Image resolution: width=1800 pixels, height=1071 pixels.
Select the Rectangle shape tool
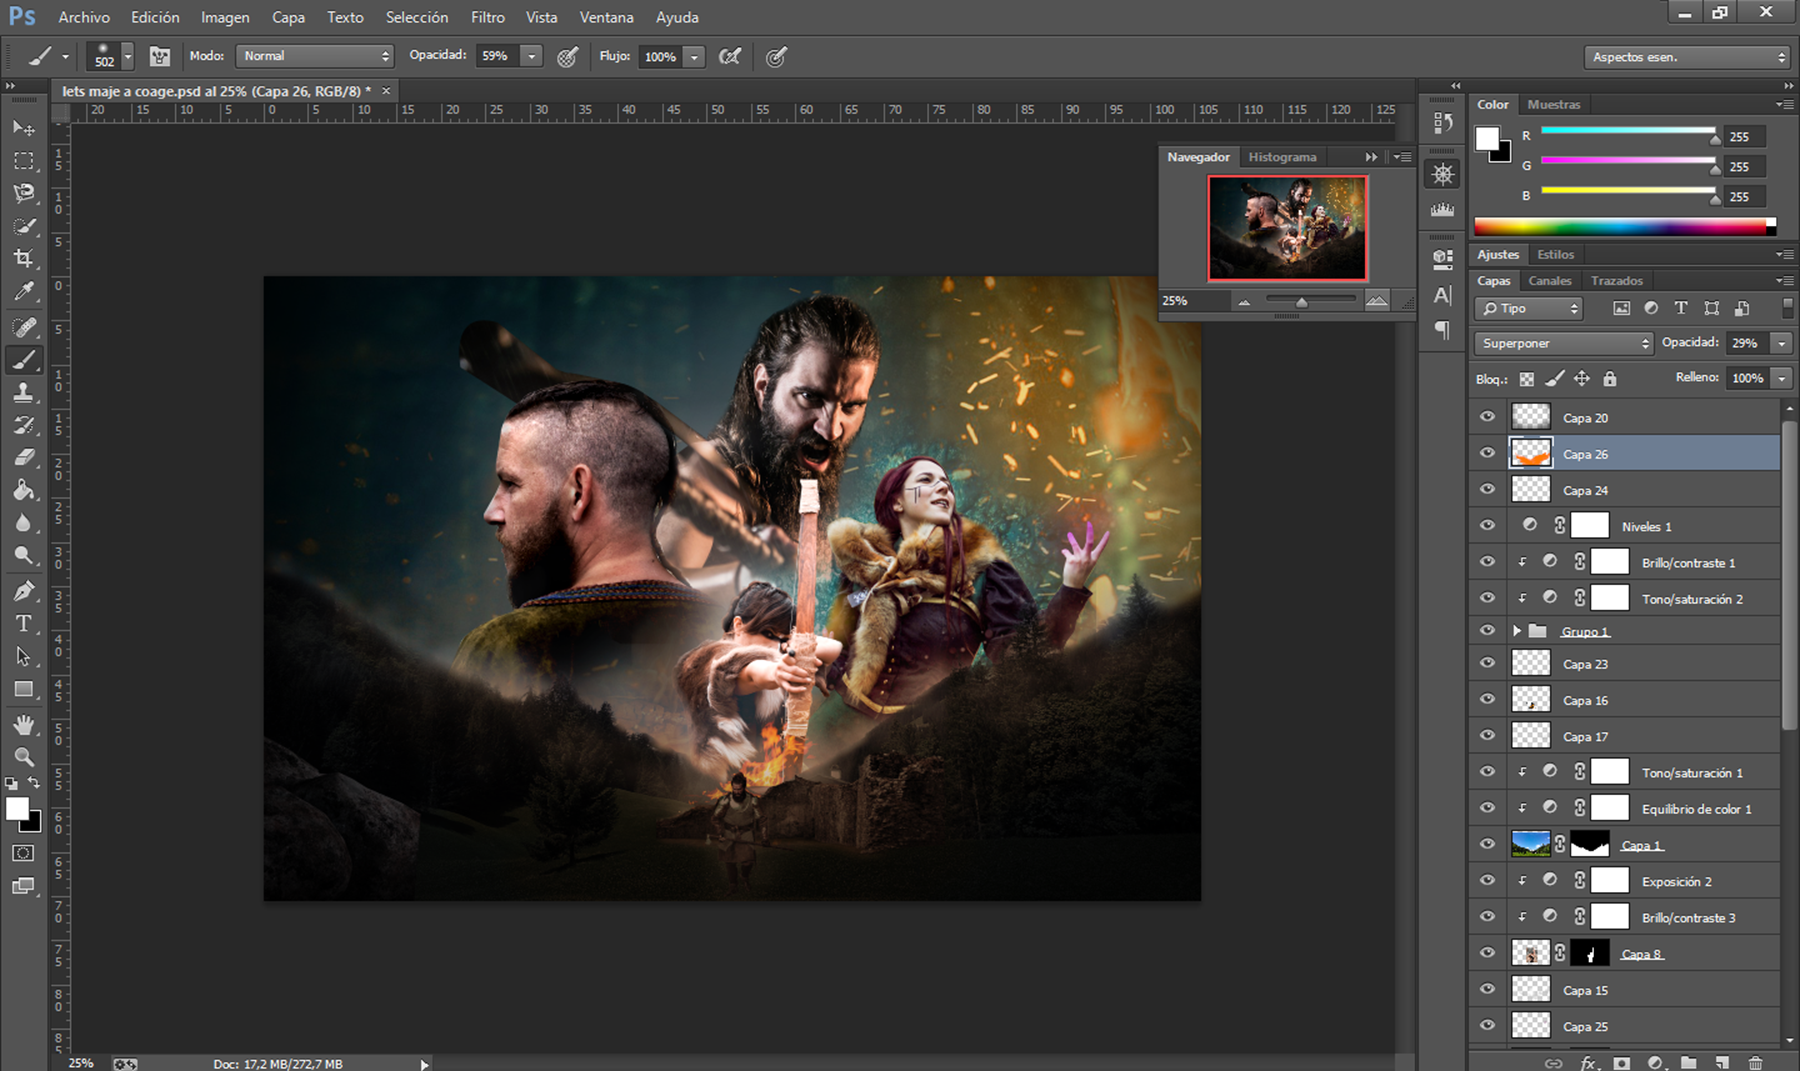tap(24, 690)
